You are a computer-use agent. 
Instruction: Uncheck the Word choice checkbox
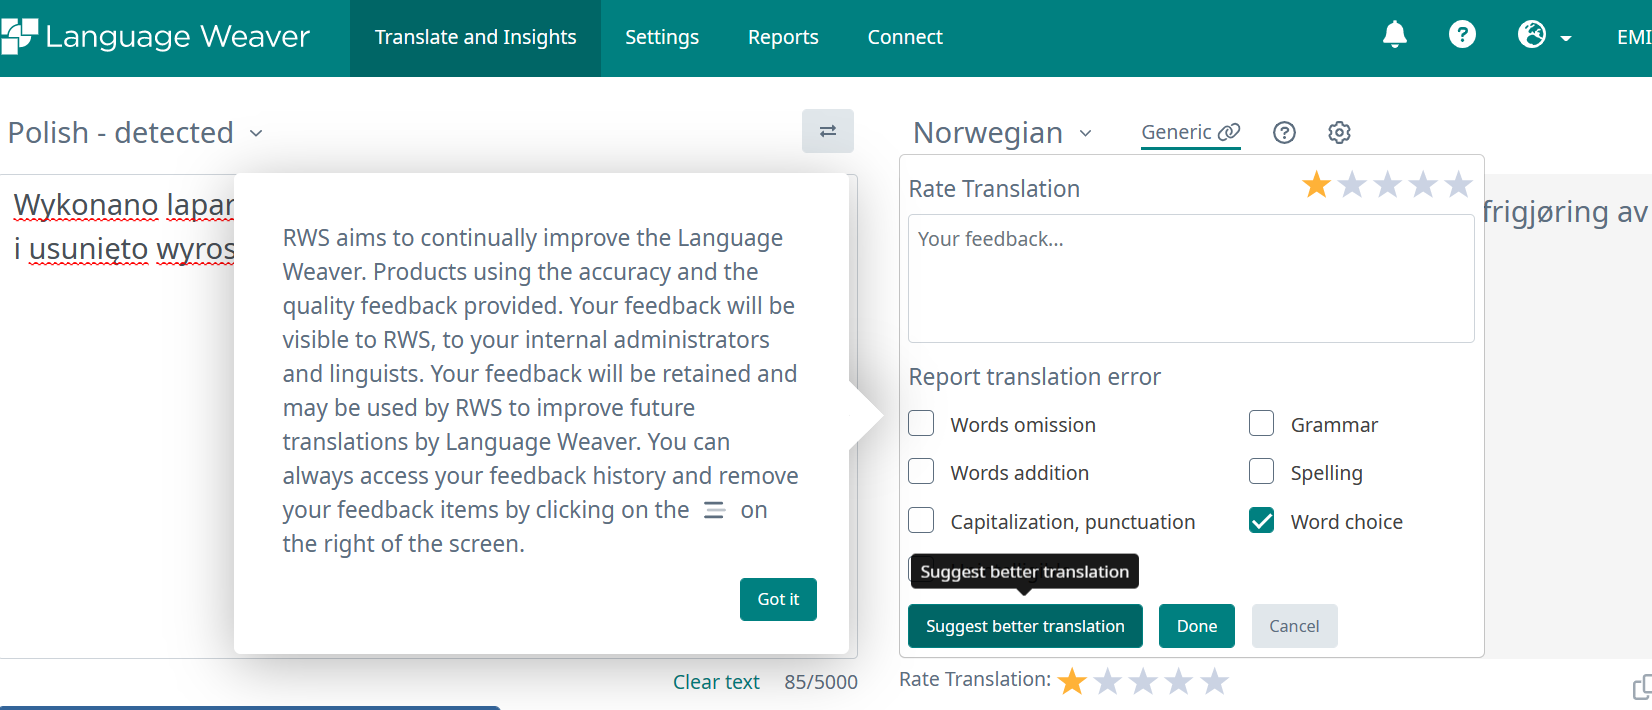point(1262,520)
